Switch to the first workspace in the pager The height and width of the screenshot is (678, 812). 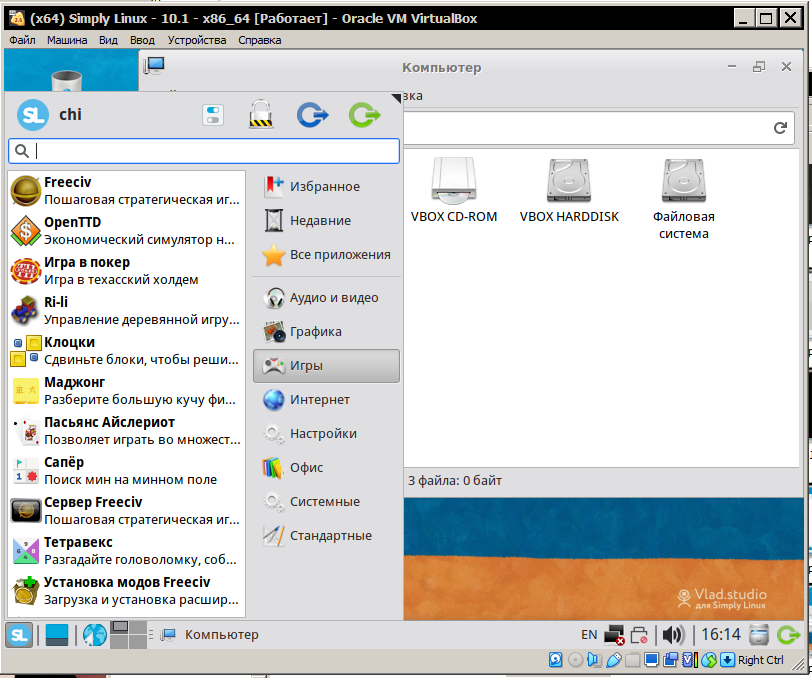120,628
